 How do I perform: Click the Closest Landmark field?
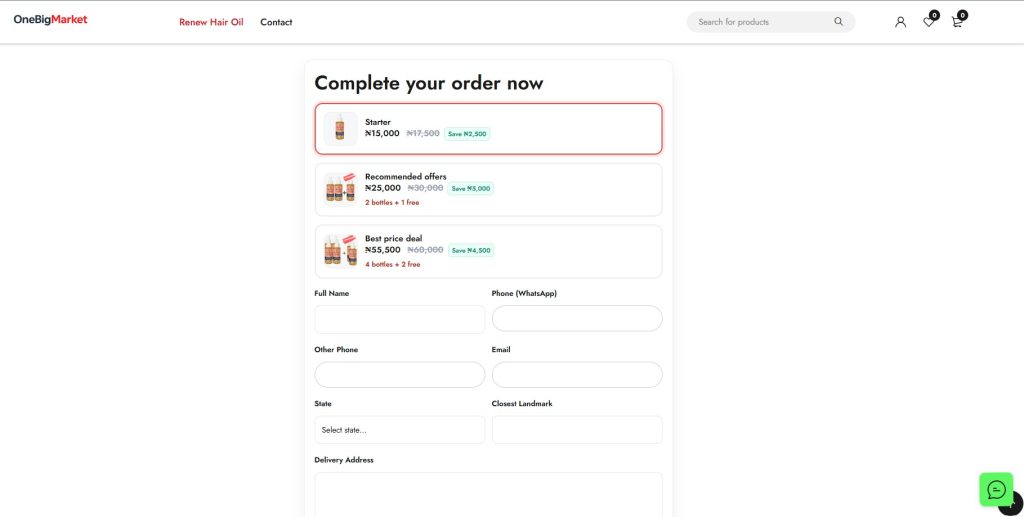pyautogui.click(x=576, y=430)
